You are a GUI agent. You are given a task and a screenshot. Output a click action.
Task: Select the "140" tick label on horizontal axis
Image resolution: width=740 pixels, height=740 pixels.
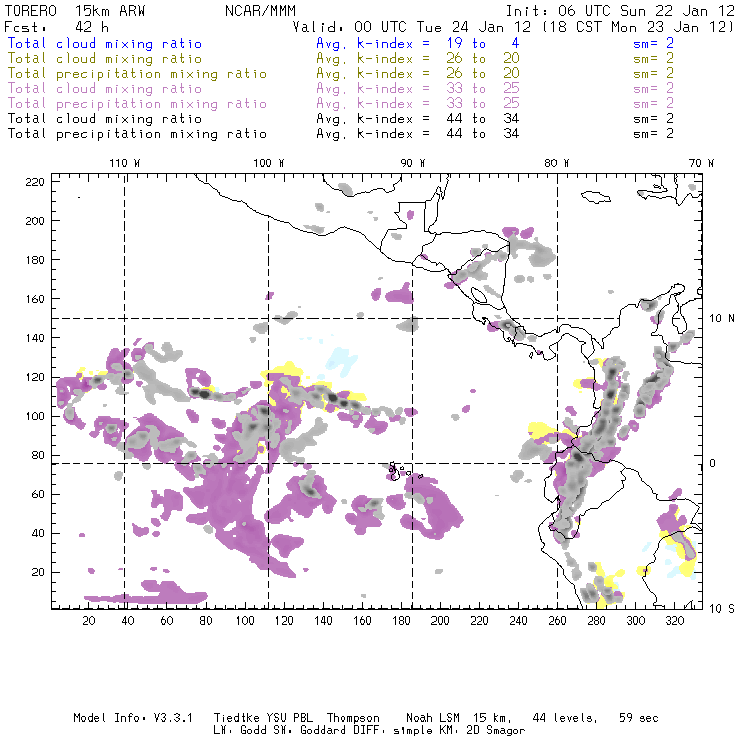click(323, 621)
